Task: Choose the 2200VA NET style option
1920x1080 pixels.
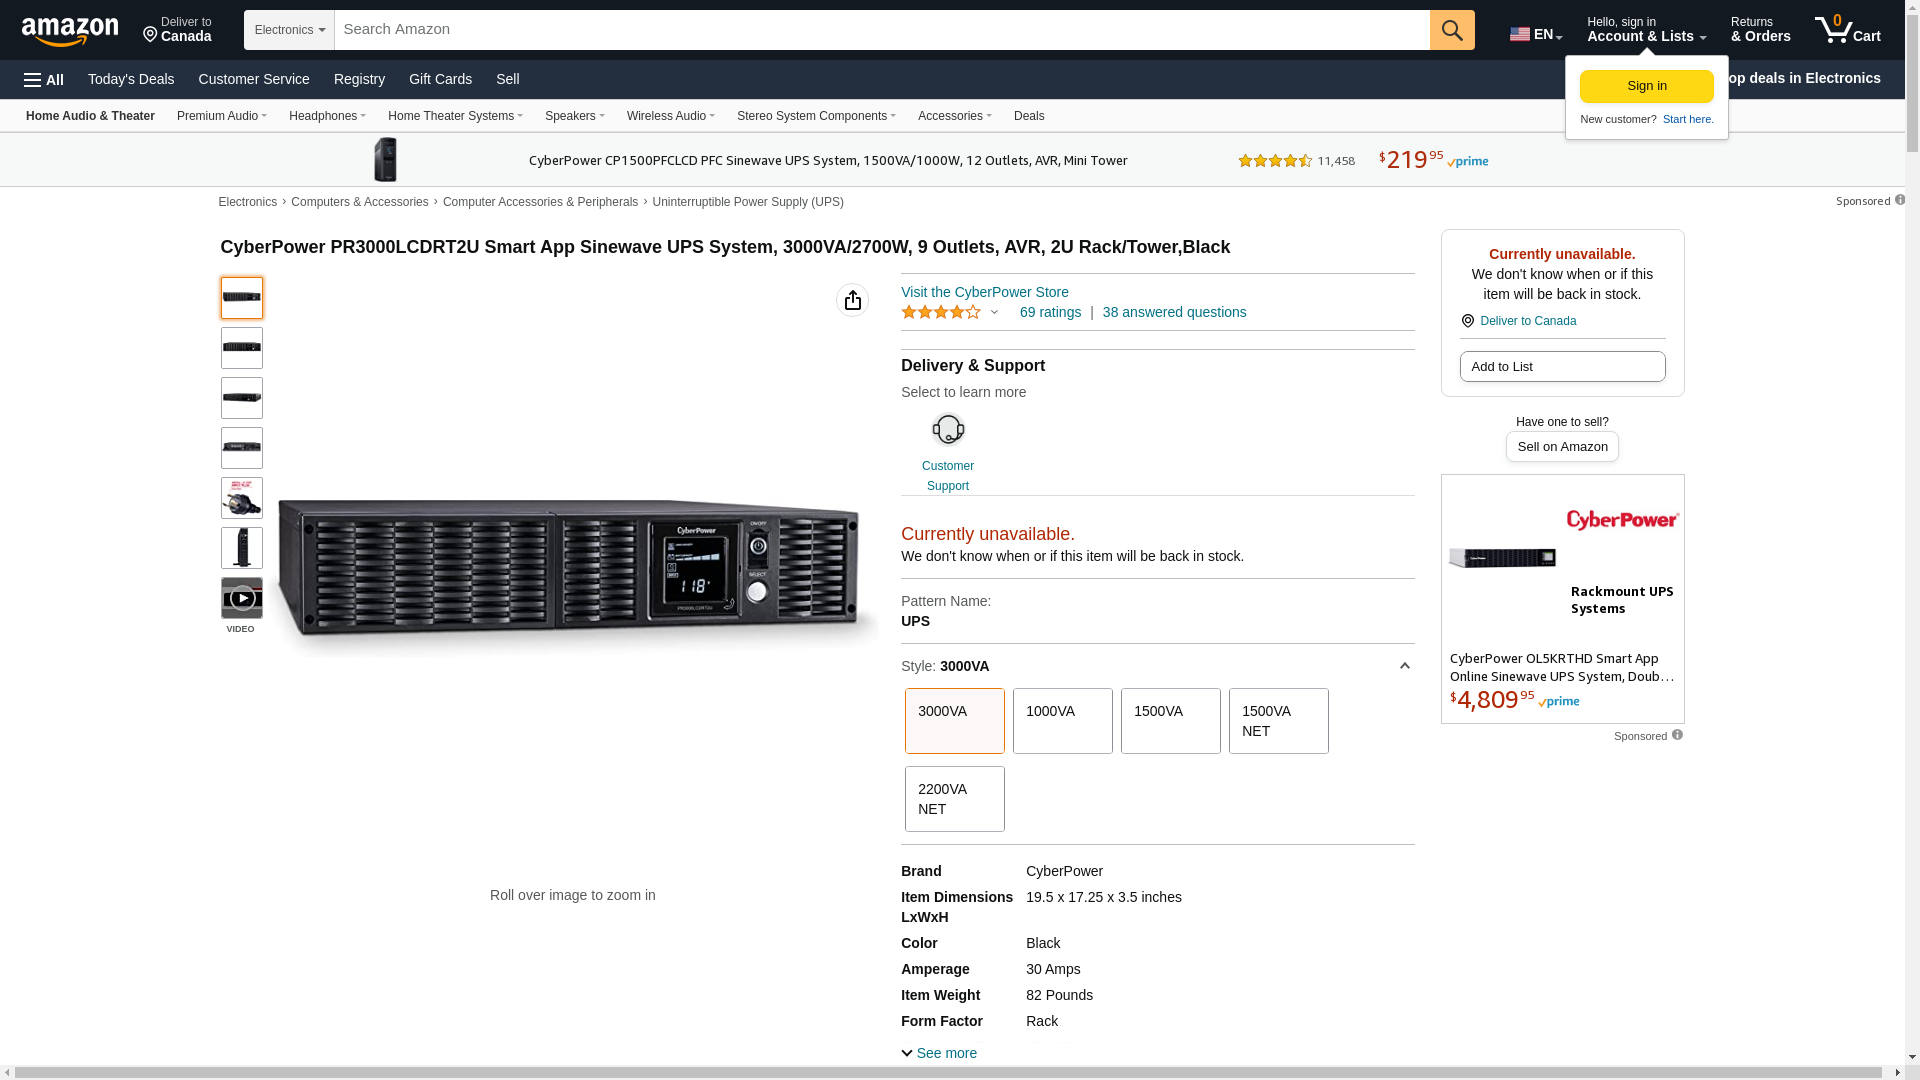Action: click(x=954, y=798)
